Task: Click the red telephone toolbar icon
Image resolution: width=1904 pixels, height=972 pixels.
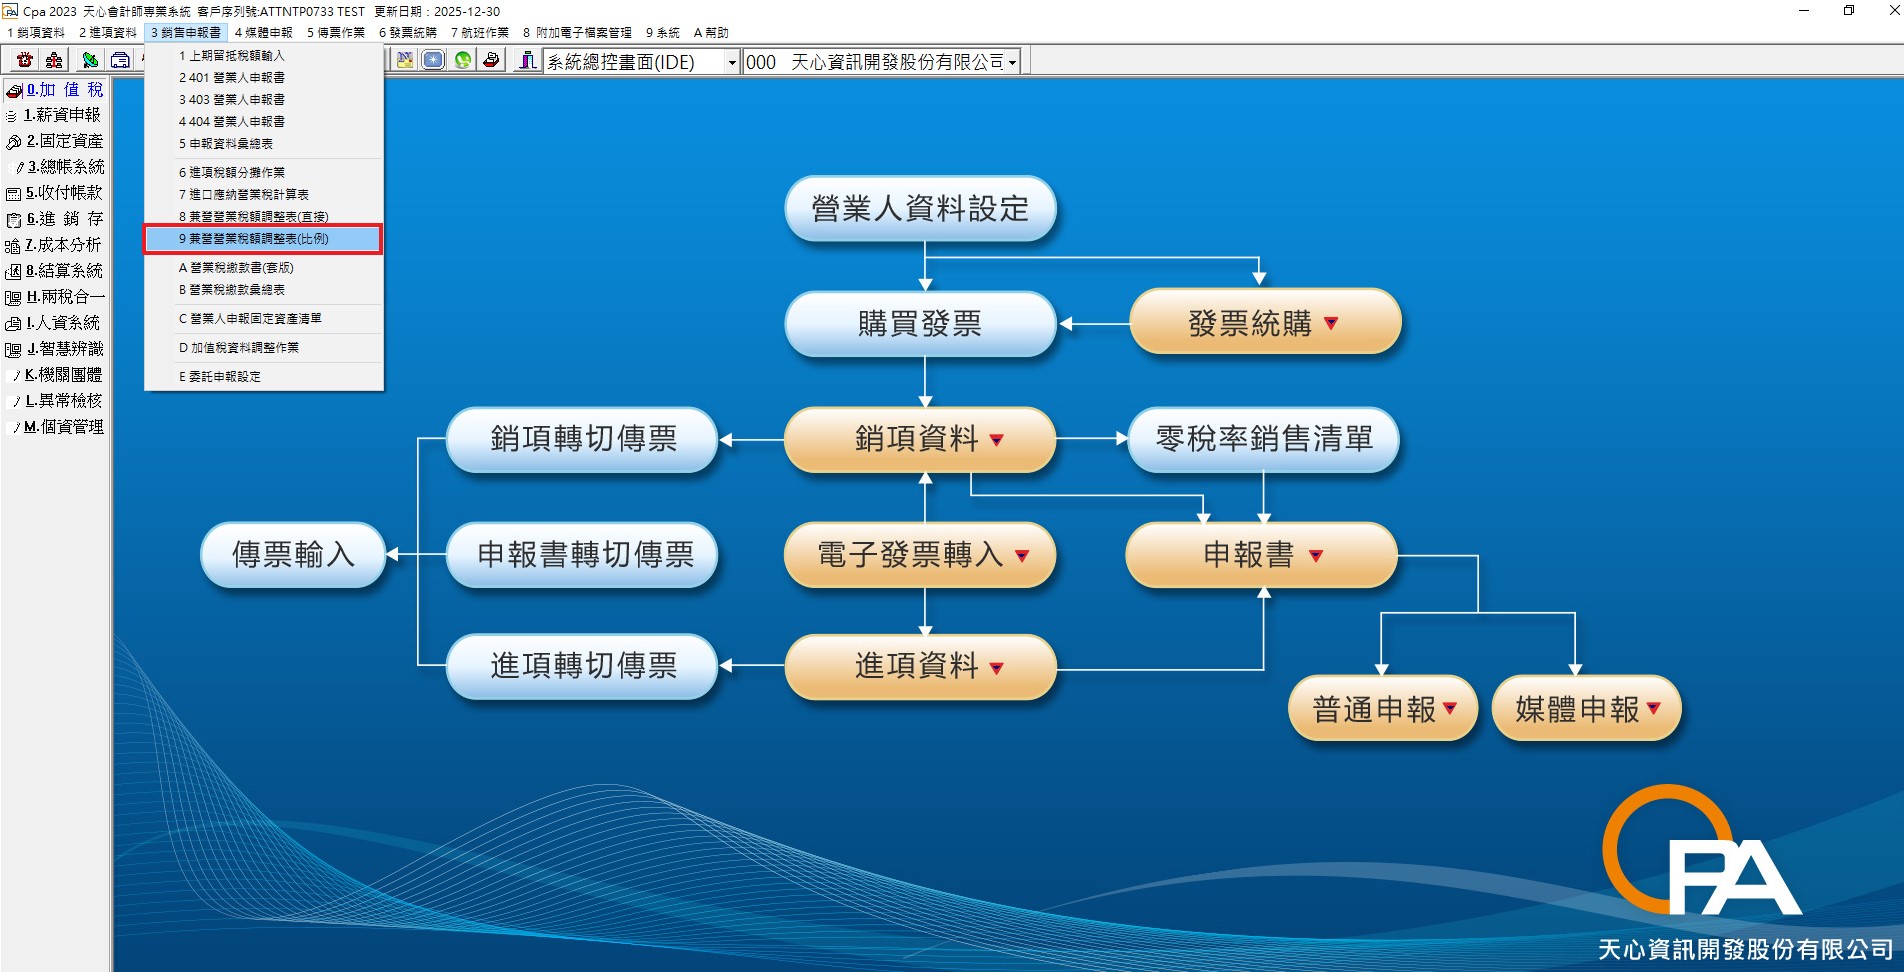Action: click(x=25, y=60)
